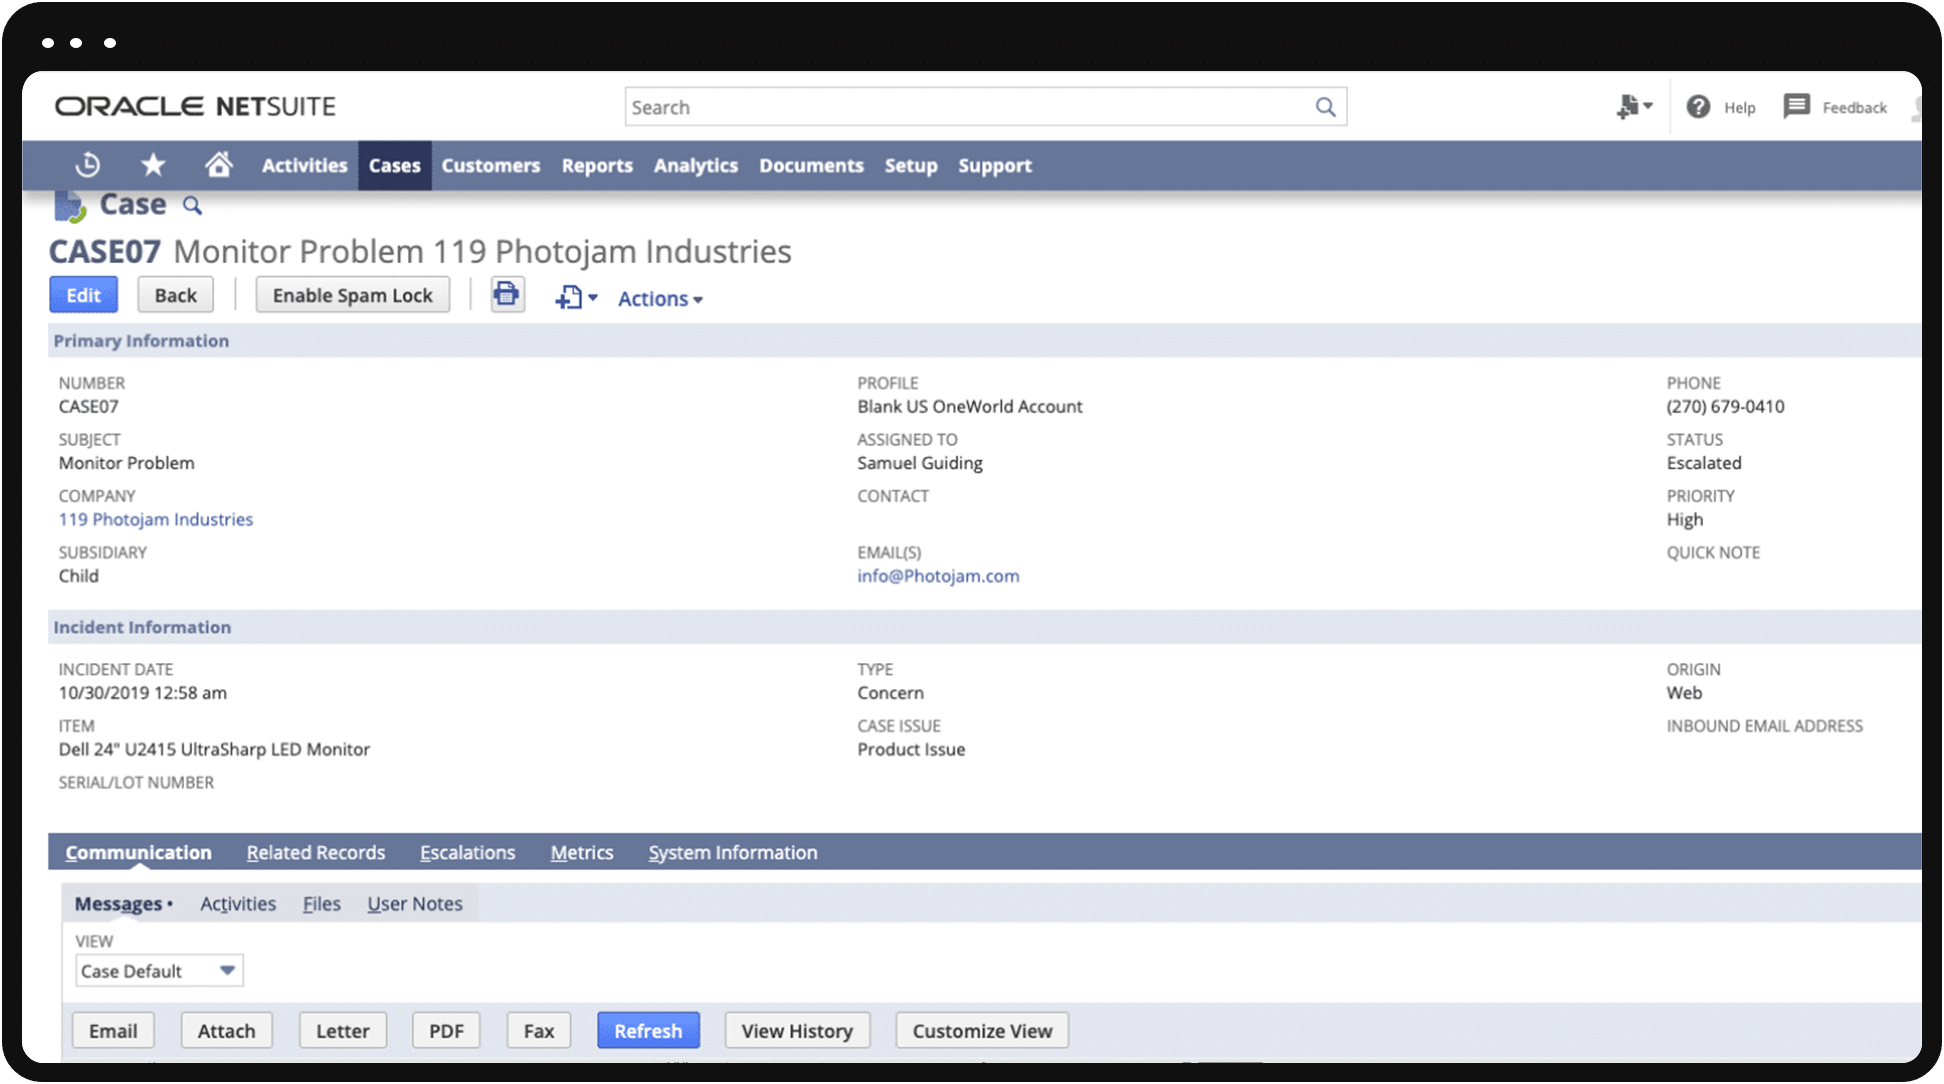Click the Refresh button in Communication
The image size is (1944, 1084).
(647, 1031)
